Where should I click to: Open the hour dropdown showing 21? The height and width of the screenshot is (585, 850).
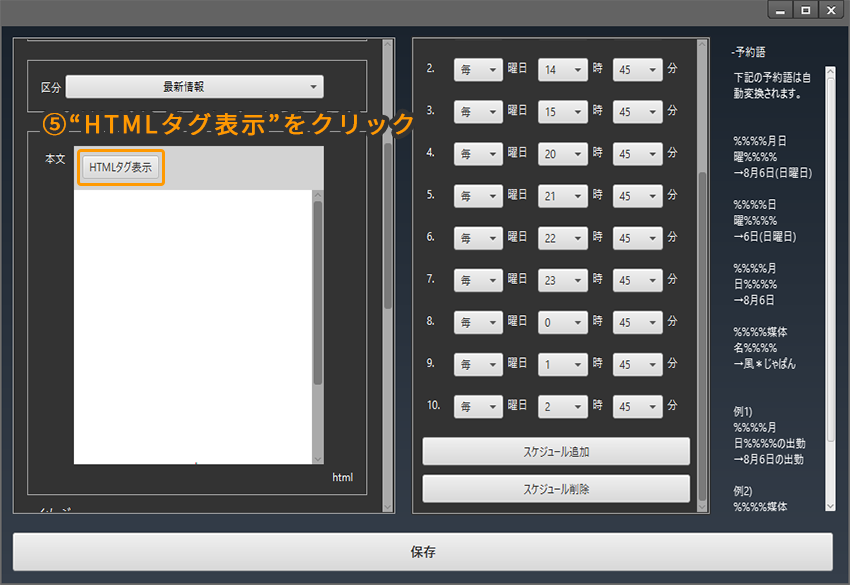(x=563, y=196)
